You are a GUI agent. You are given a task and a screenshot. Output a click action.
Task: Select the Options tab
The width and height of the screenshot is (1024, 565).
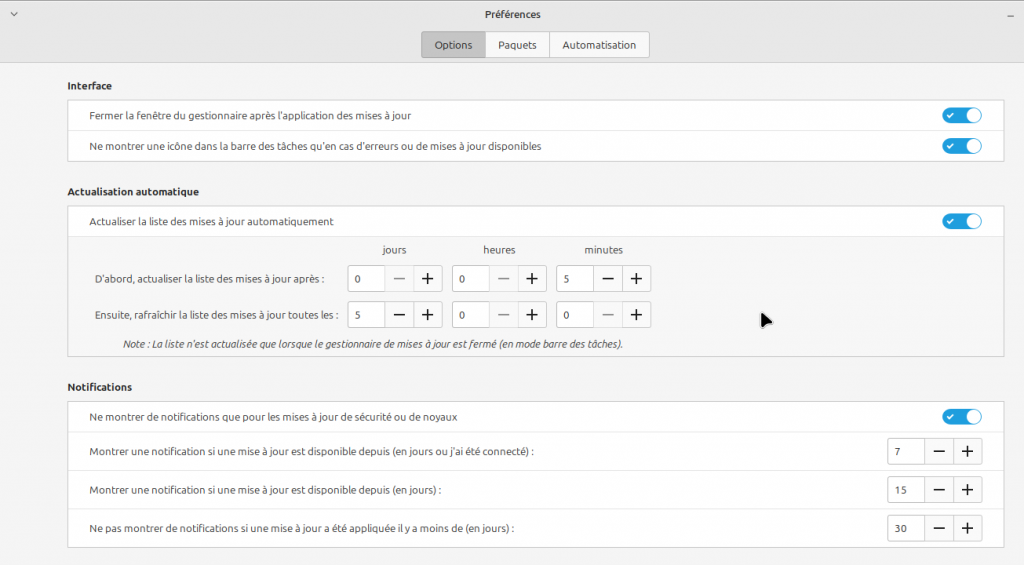(x=453, y=45)
